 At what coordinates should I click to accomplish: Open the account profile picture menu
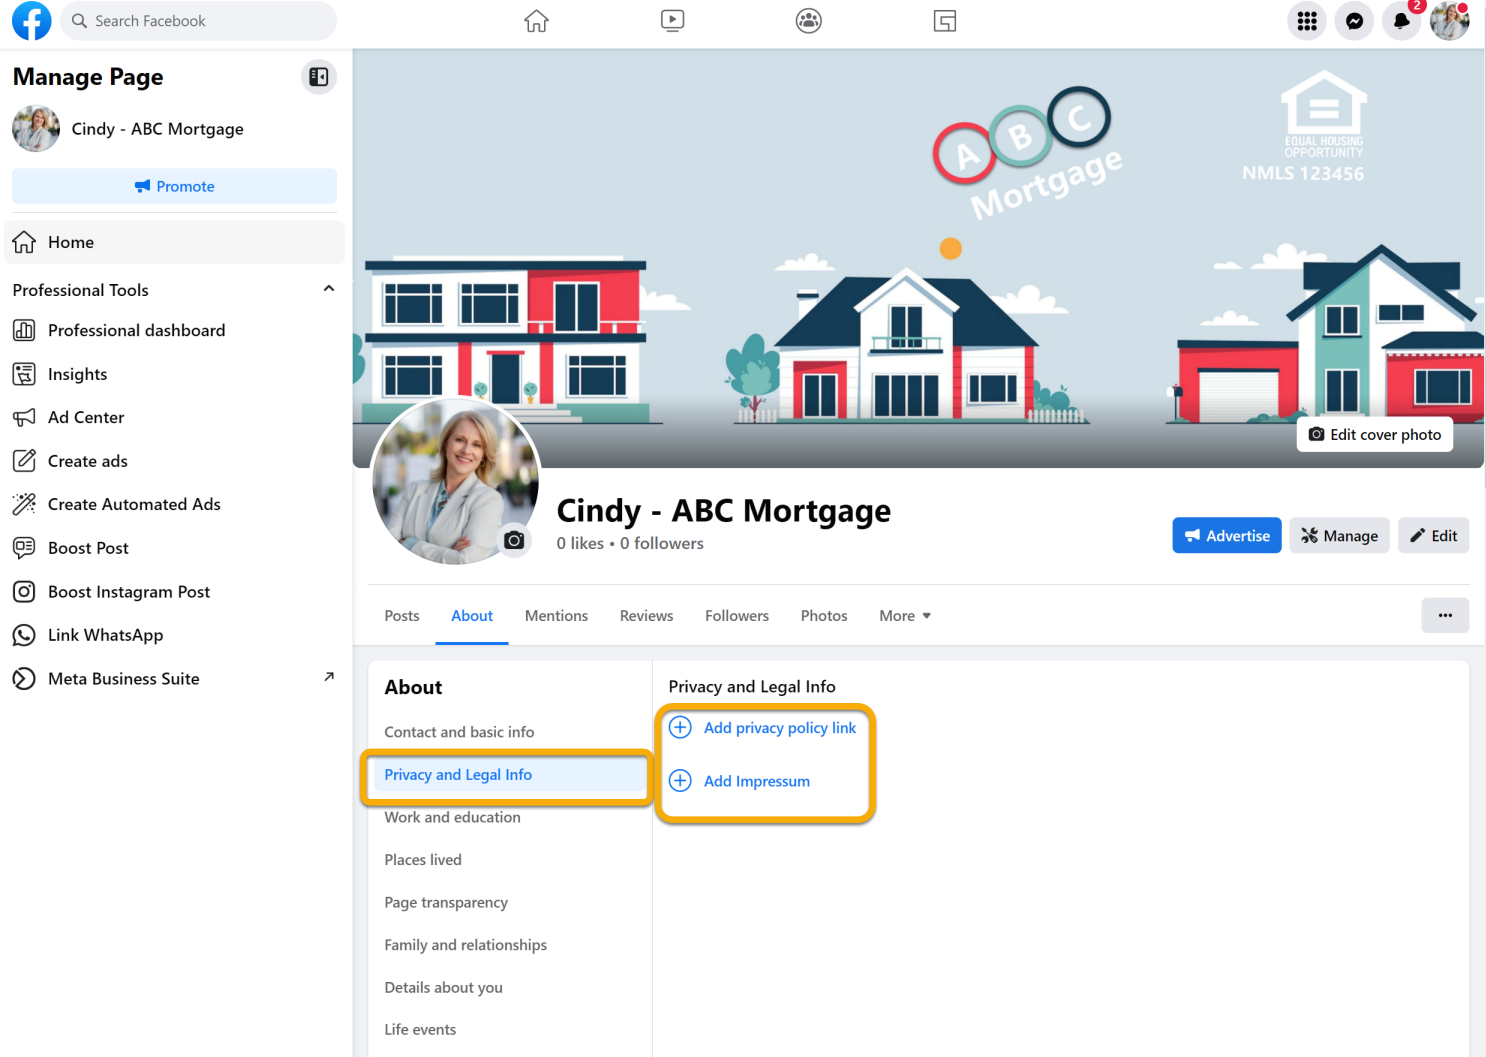pos(1450,21)
